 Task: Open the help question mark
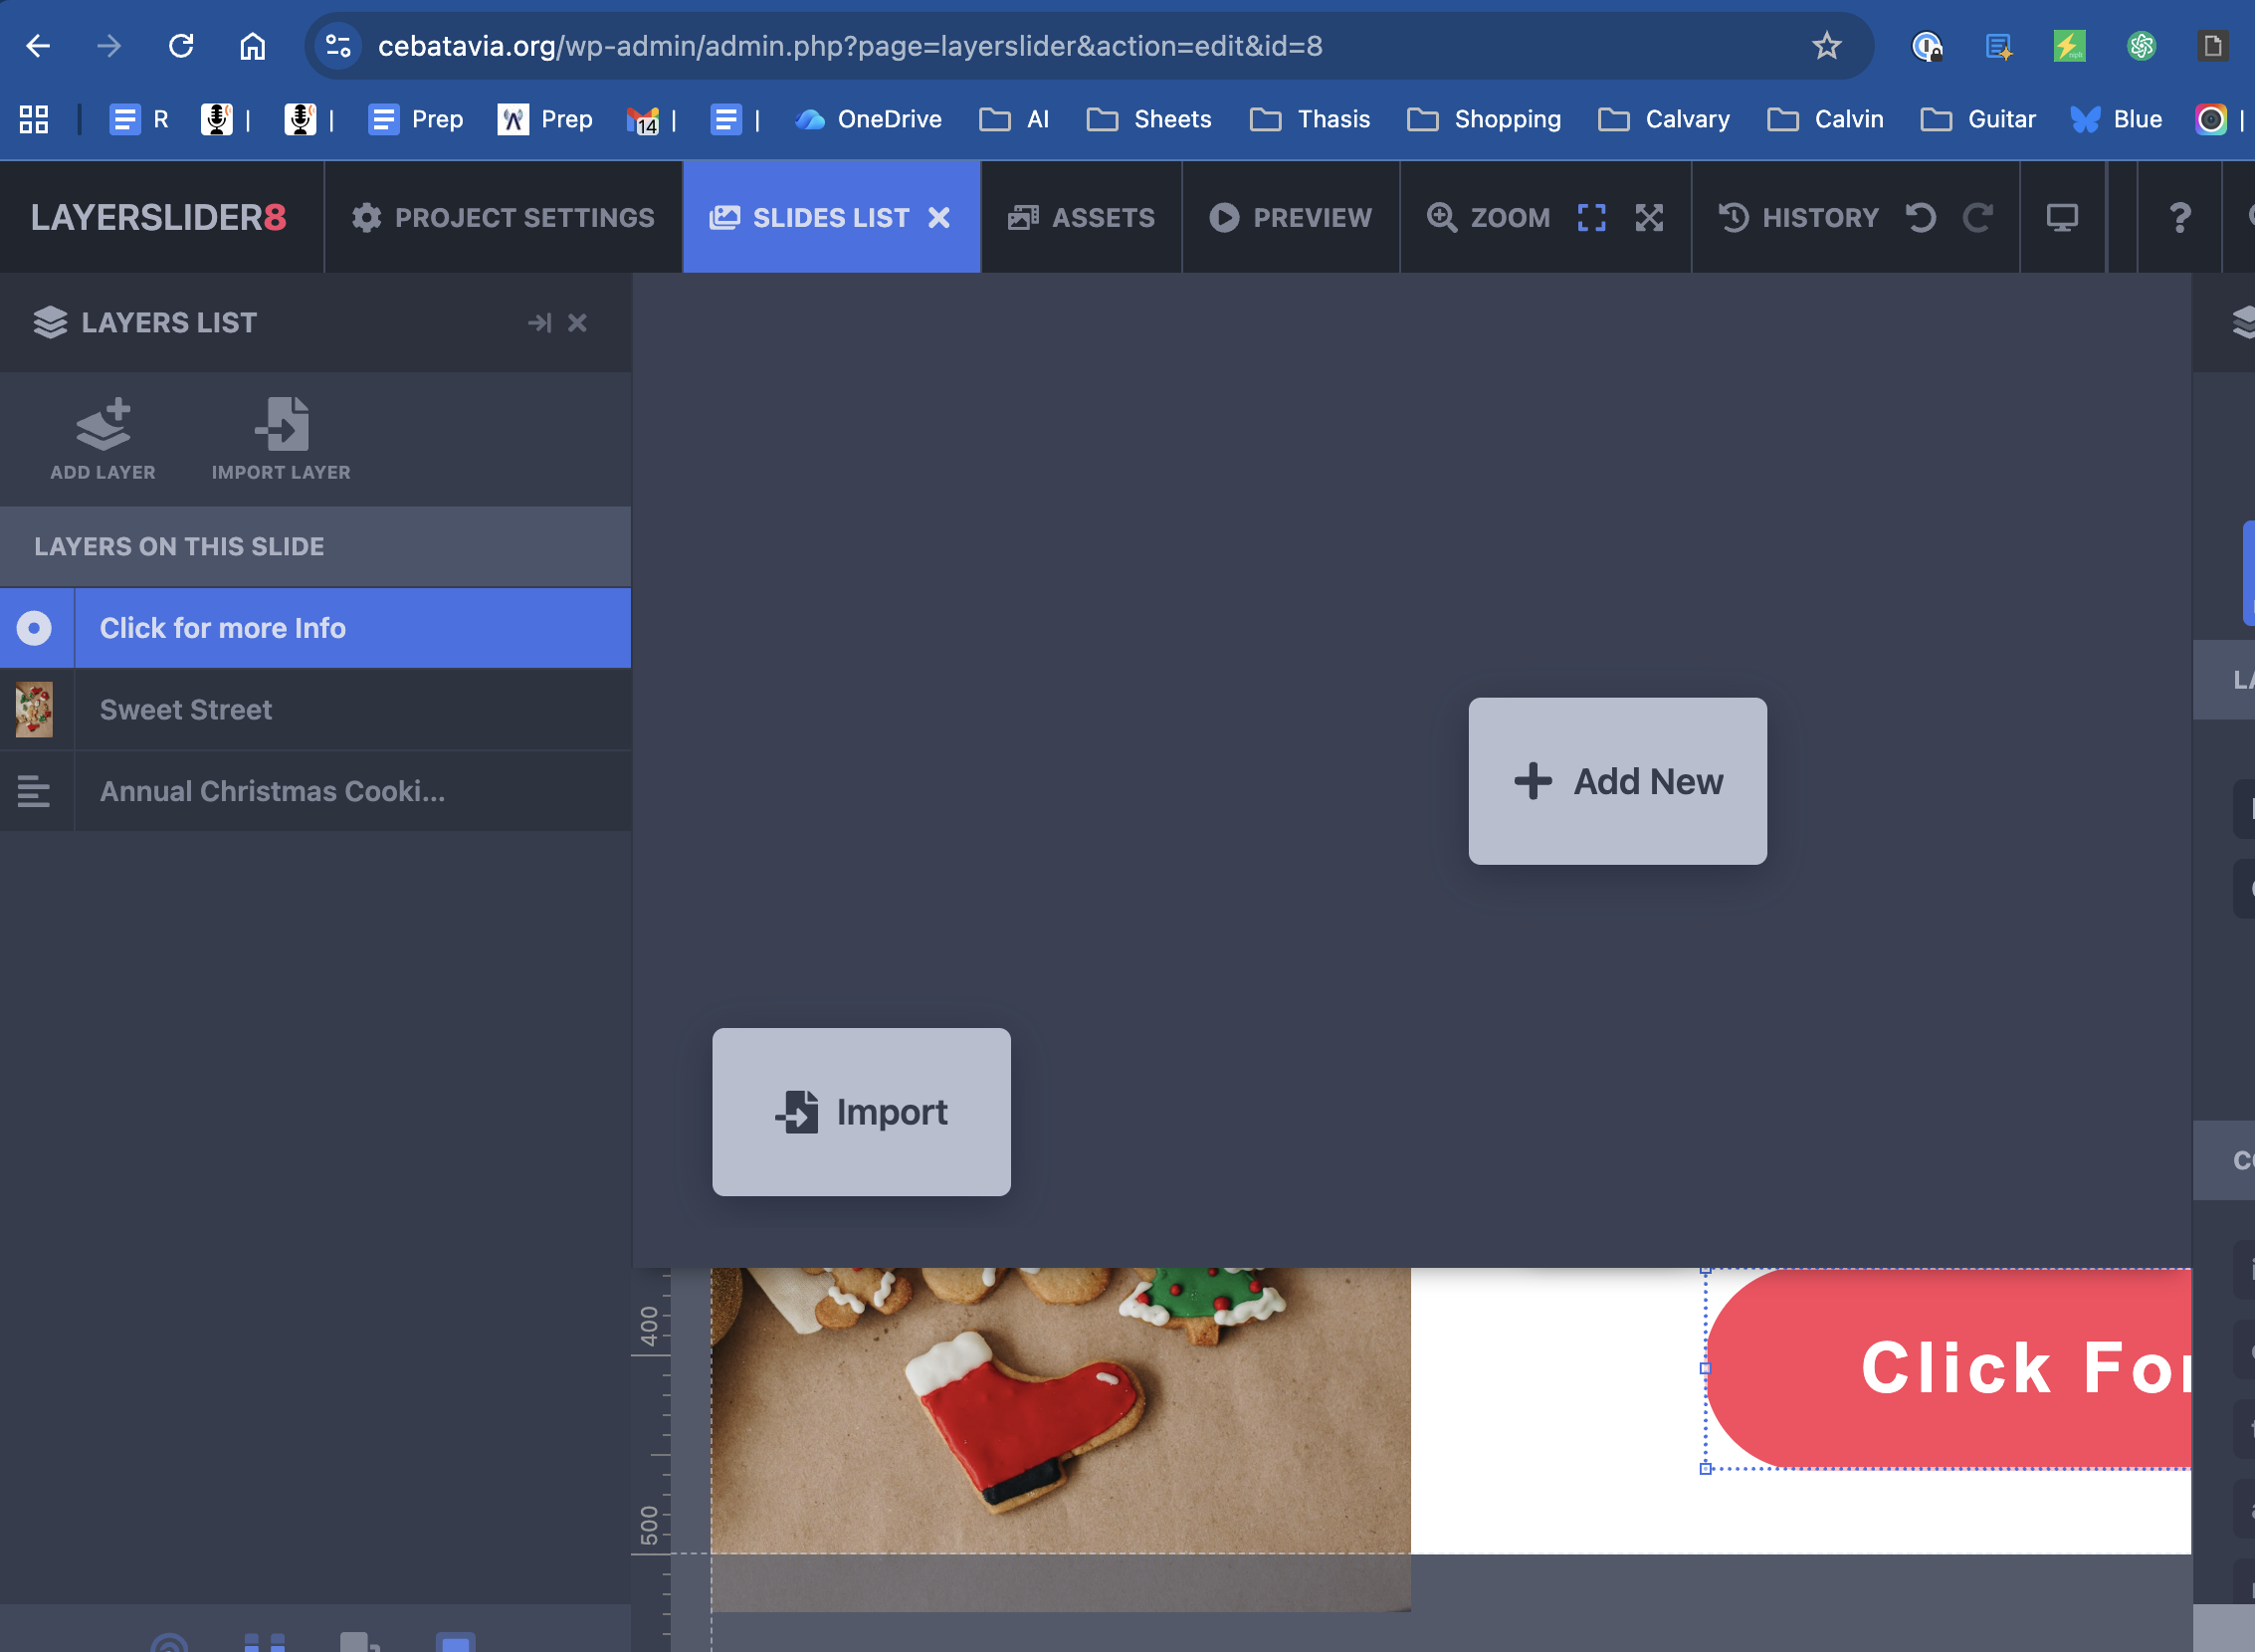[2179, 217]
